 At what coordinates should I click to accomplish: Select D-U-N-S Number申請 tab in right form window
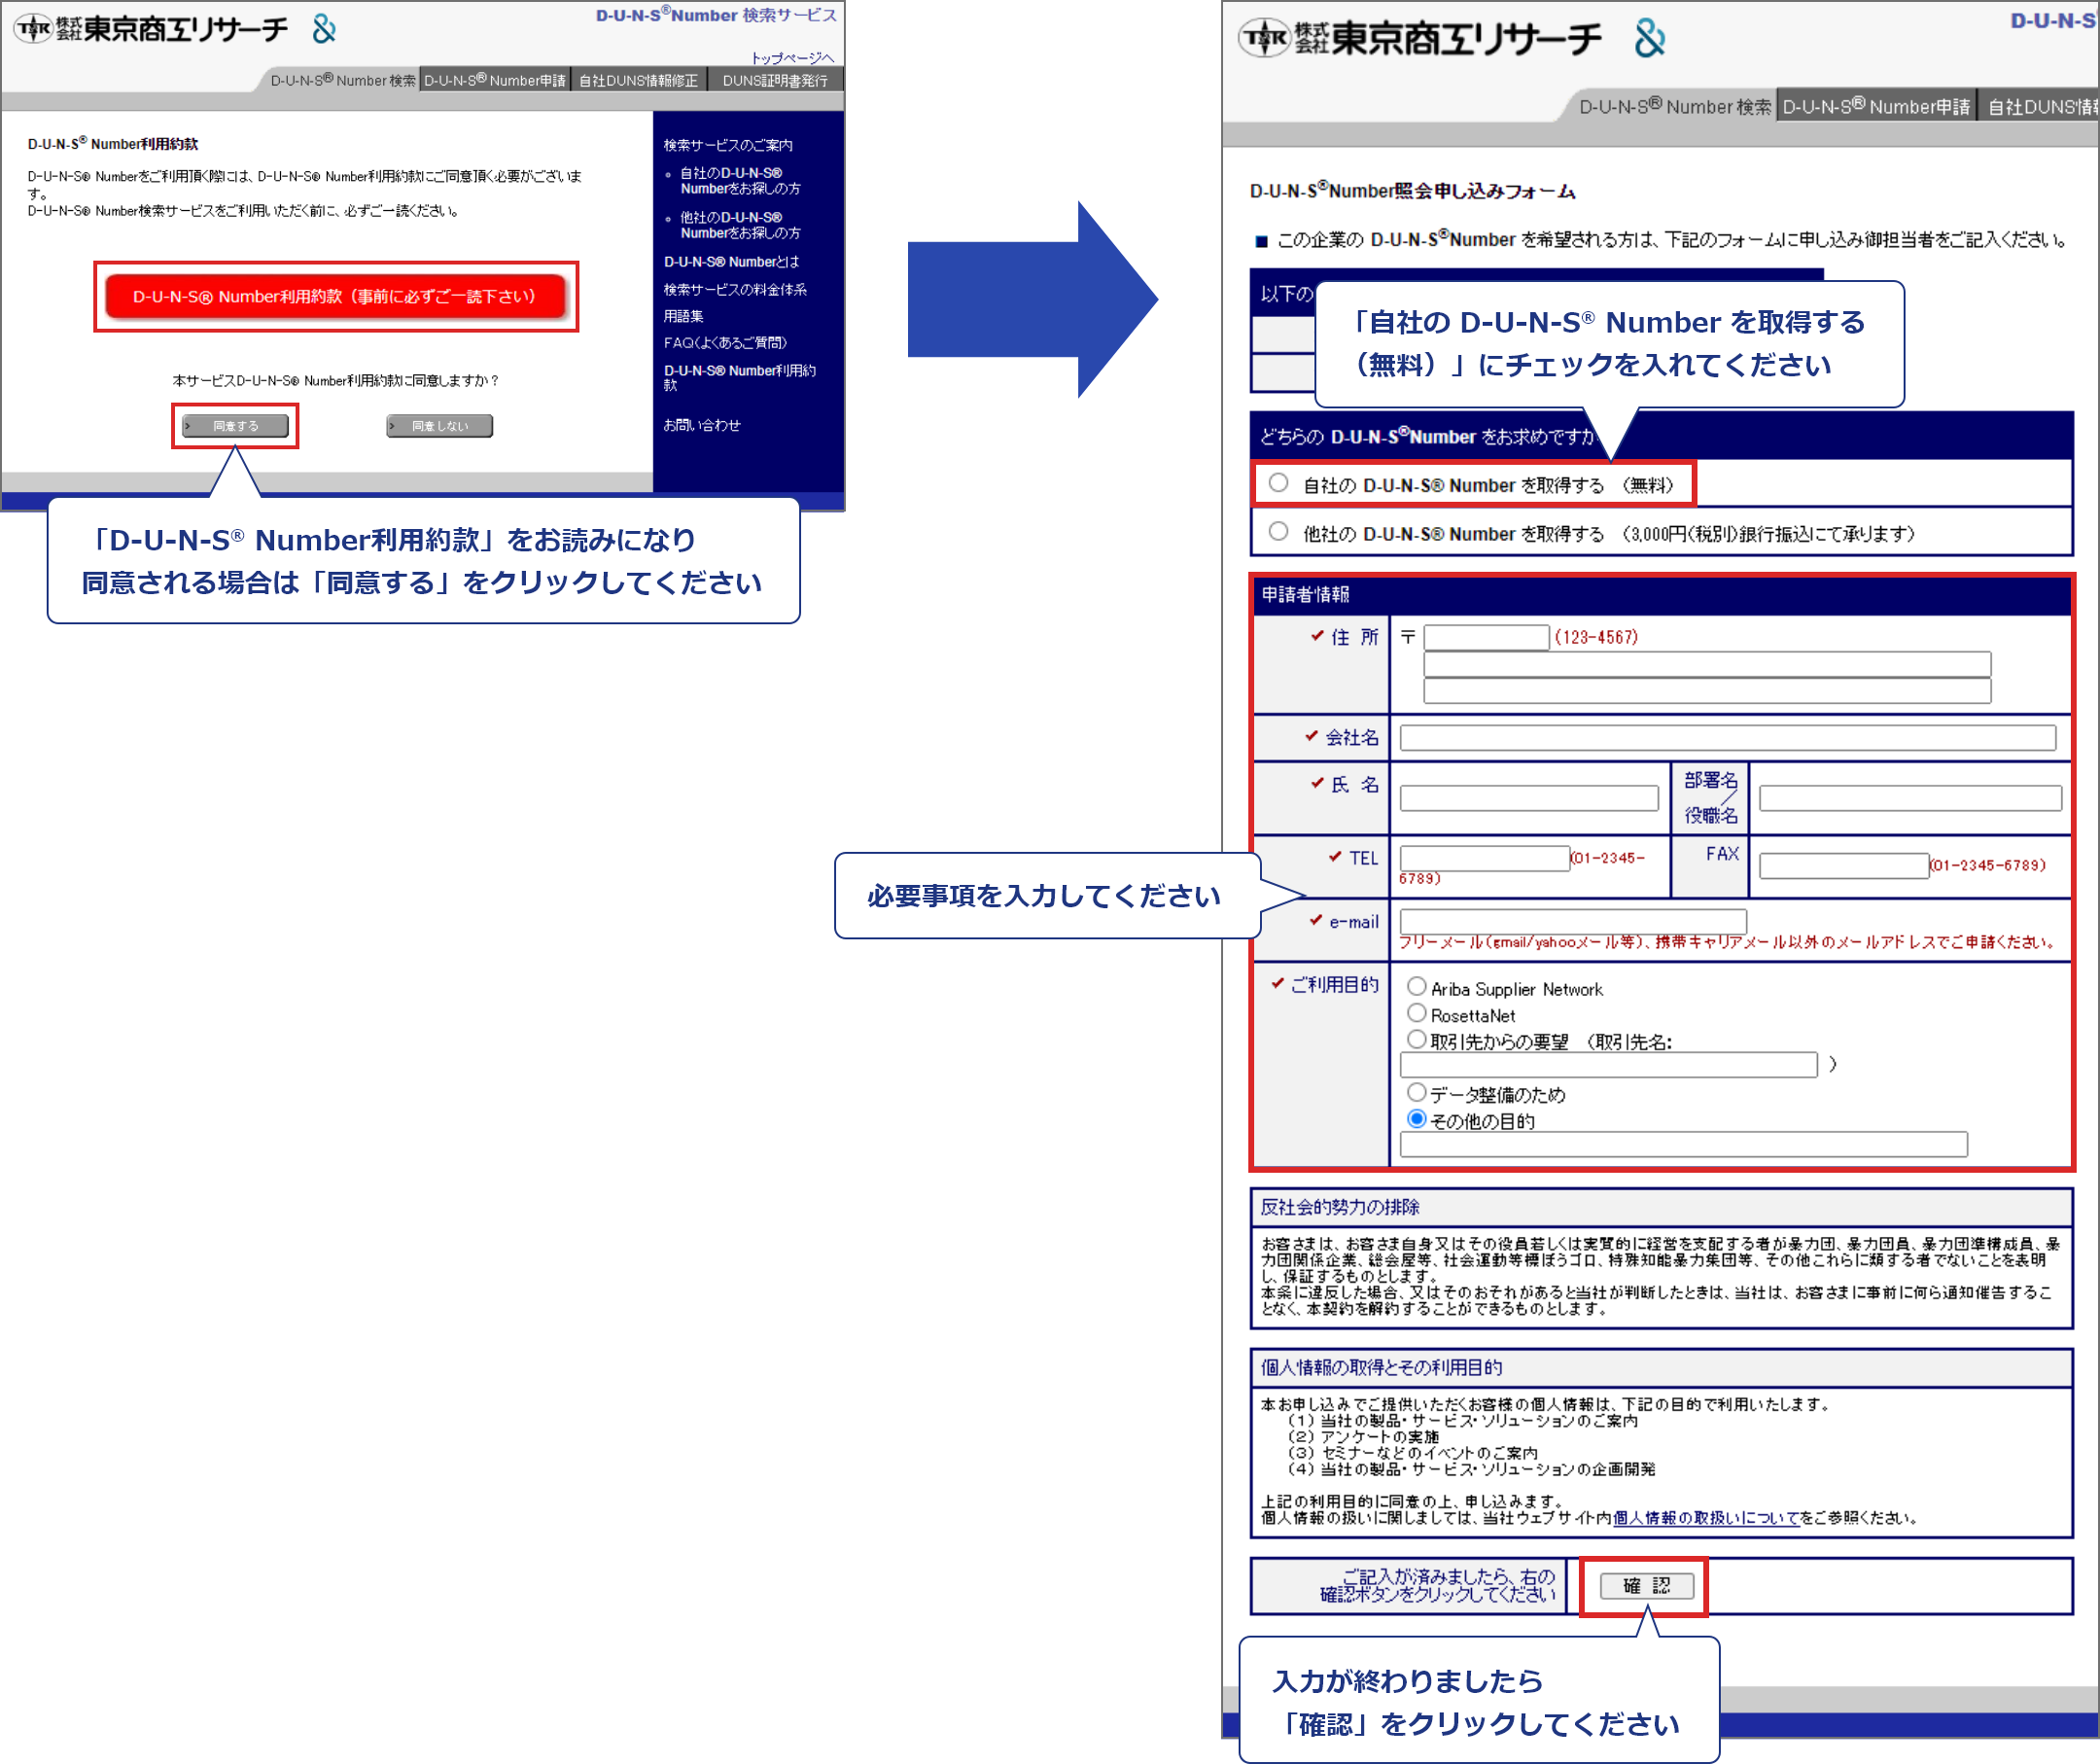[1876, 107]
